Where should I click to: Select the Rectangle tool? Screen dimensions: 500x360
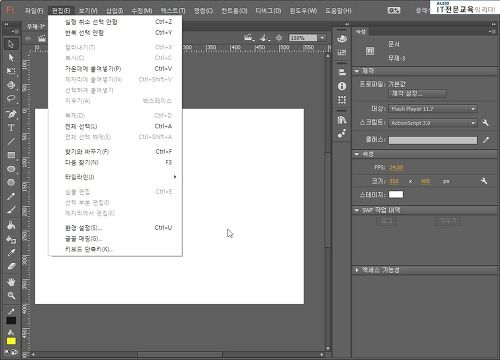pos(11,155)
